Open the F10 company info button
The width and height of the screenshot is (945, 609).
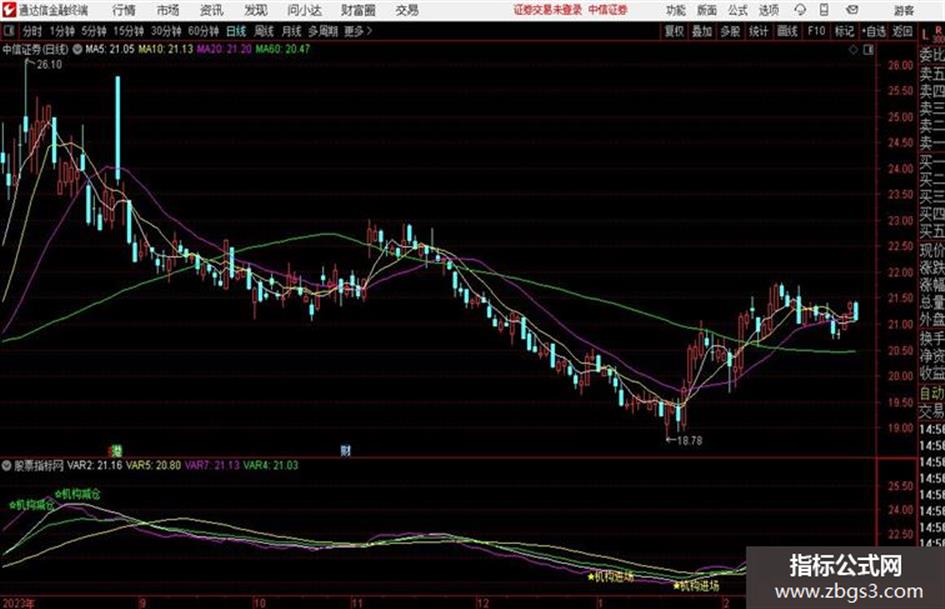(x=816, y=31)
